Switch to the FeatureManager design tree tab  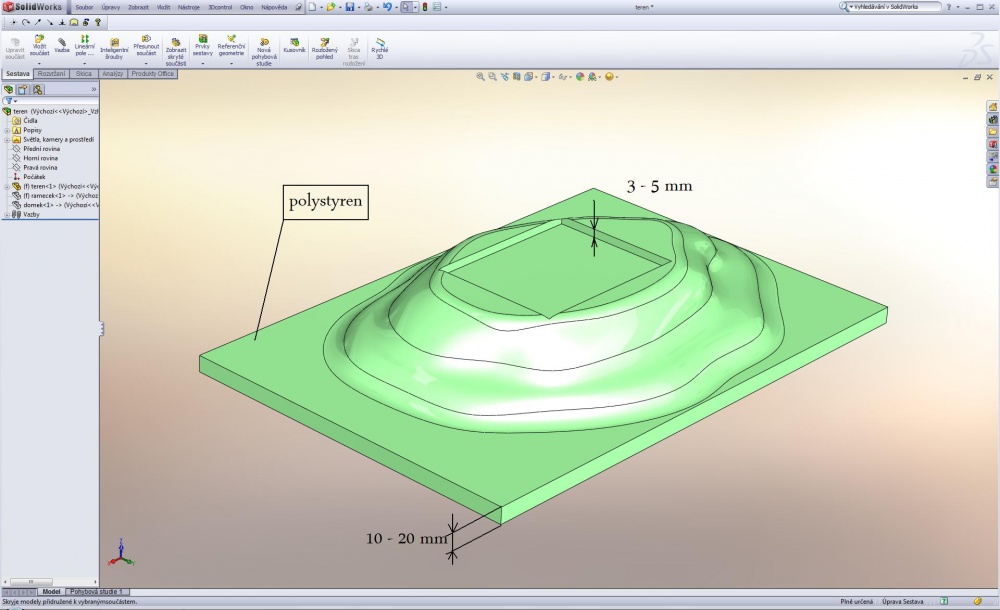pyautogui.click(x=9, y=89)
